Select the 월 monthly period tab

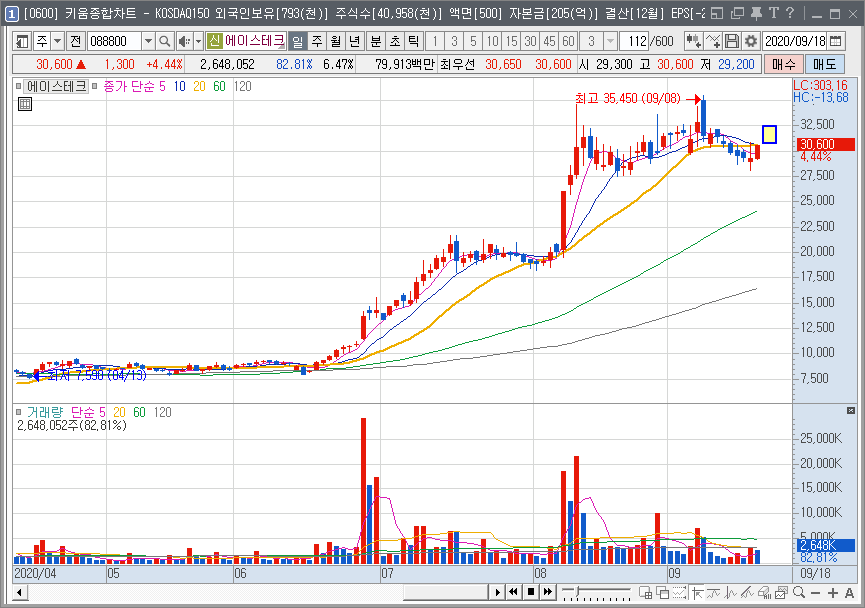point(336,41)
